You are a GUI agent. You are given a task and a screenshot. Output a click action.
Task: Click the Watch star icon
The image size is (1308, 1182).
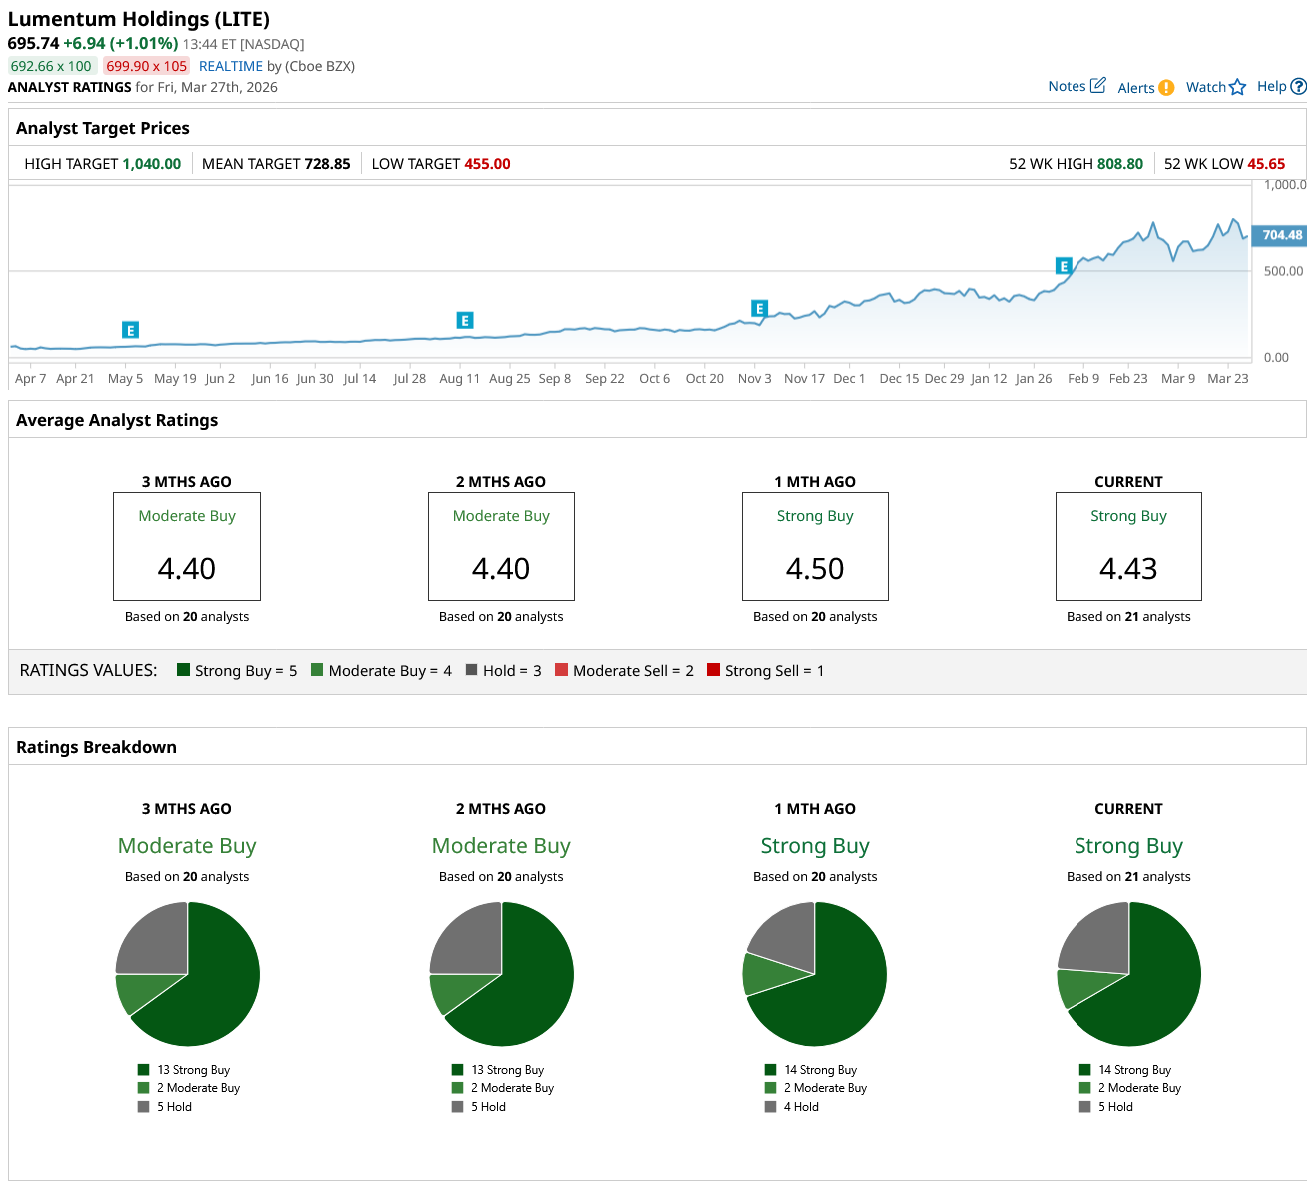point(1237,87)
